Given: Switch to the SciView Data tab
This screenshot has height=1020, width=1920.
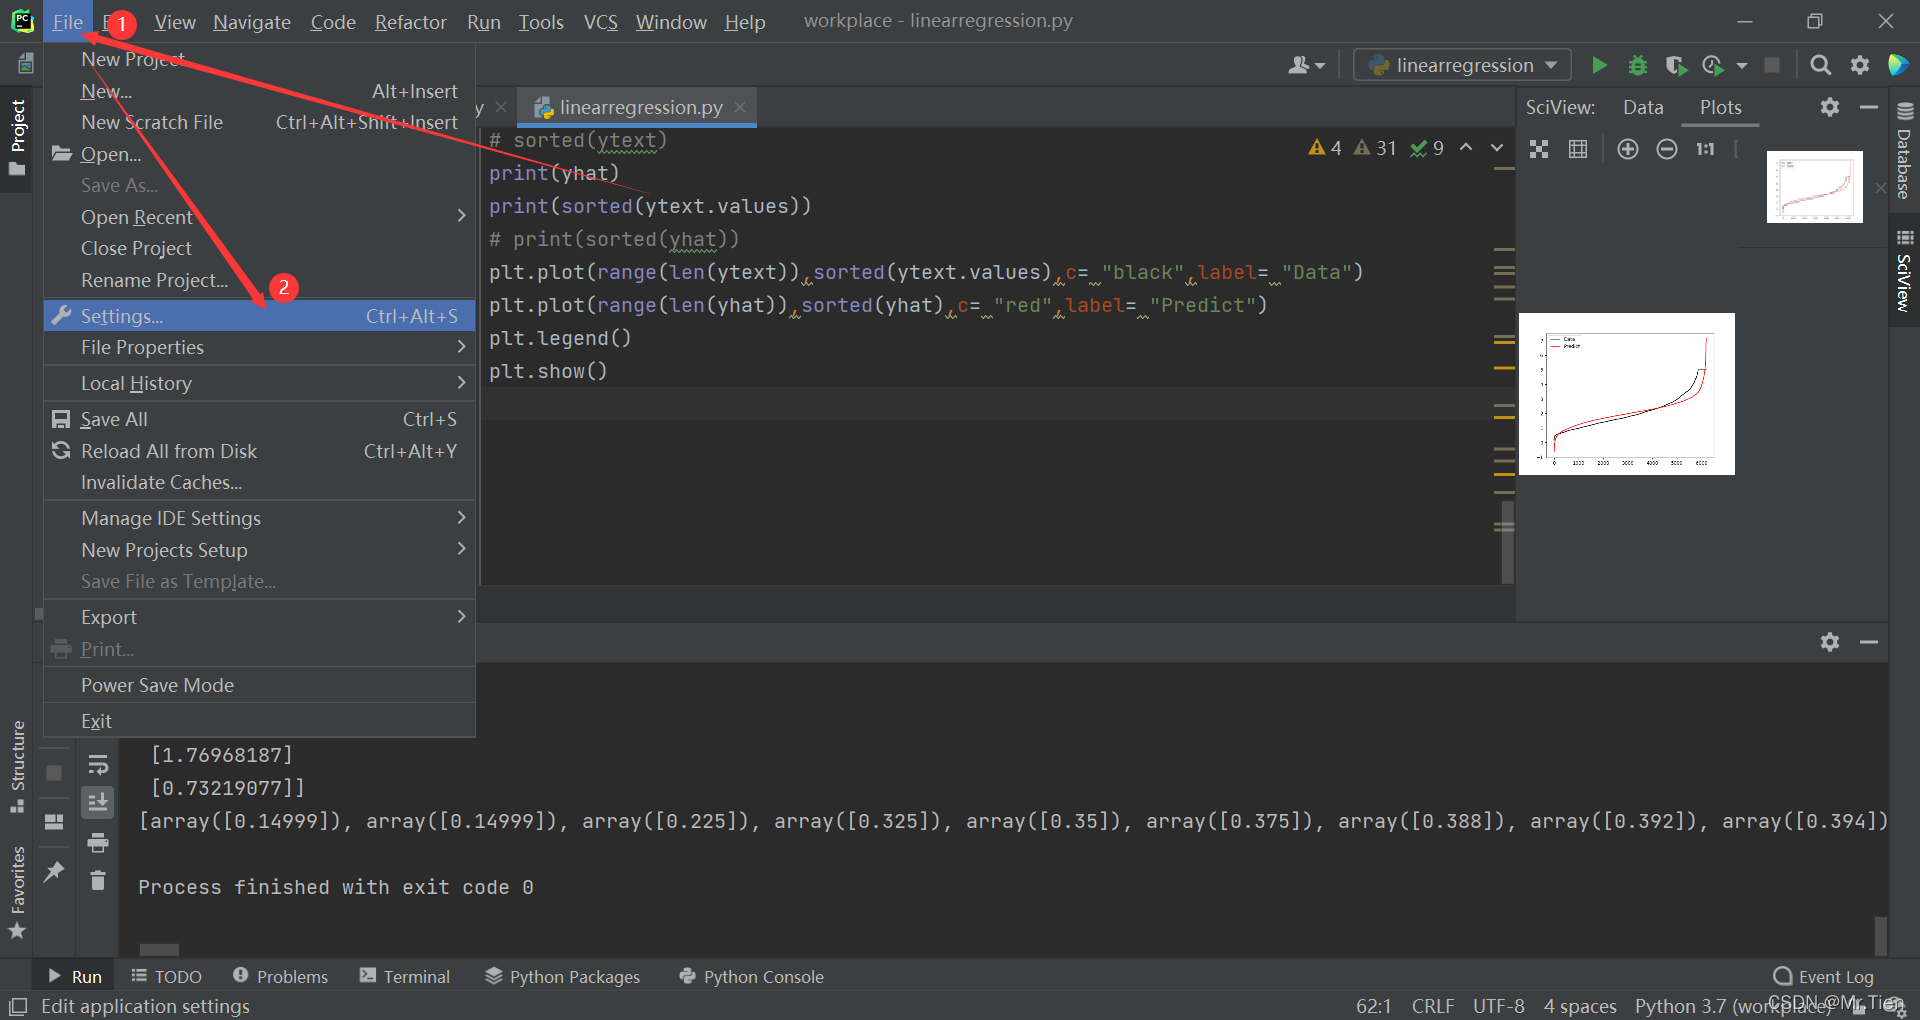Looking at the screenshot, I should tap(1643, 107).
